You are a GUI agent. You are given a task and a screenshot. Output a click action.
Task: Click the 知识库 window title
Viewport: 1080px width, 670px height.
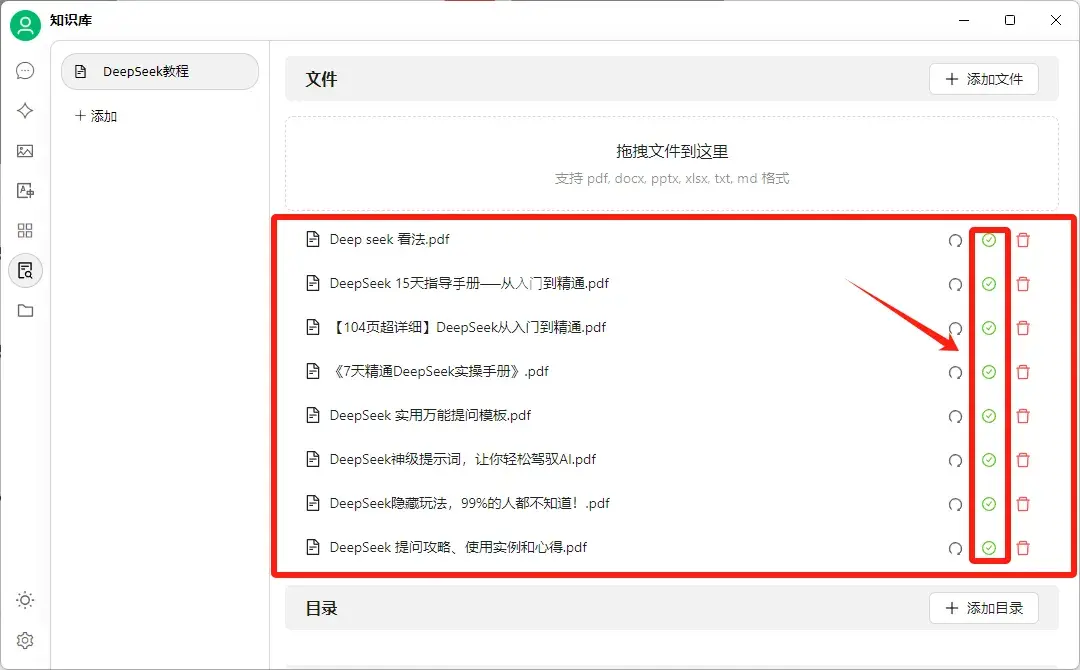pyautogui.click(x=71, y=21)
